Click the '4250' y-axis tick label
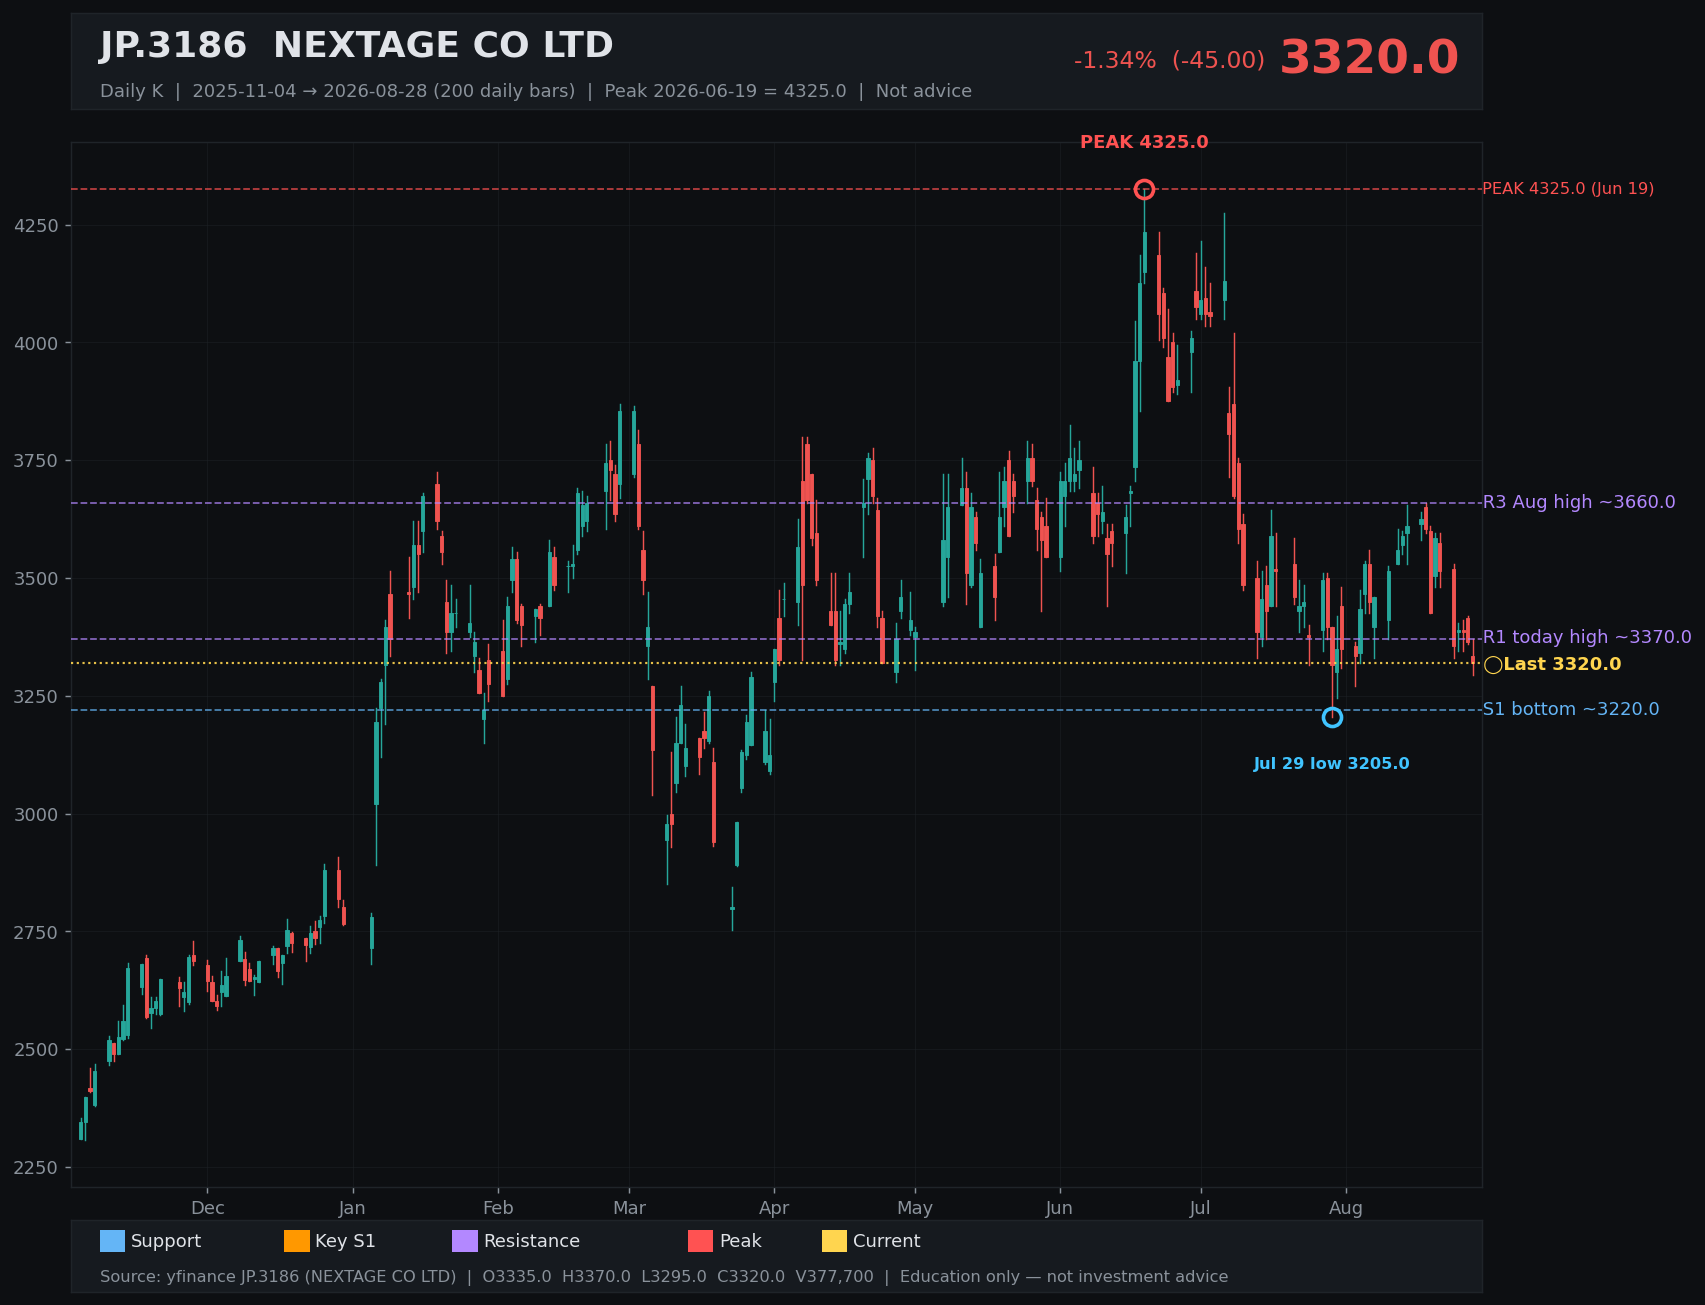The height and width of the screenshot is (1305, 1705). coord(38,226)
